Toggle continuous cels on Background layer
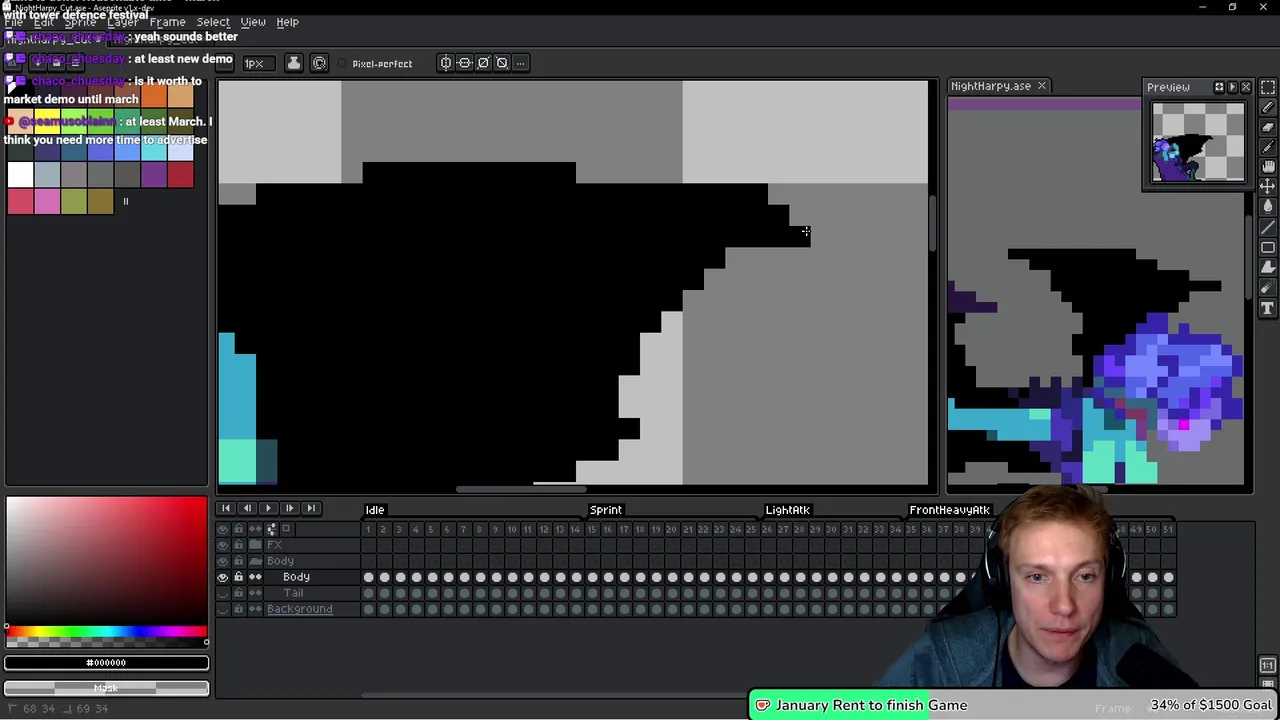Image resolution: width=1280 pixels, height=720 pixels. pyautogui.click(x=255, y=609)
